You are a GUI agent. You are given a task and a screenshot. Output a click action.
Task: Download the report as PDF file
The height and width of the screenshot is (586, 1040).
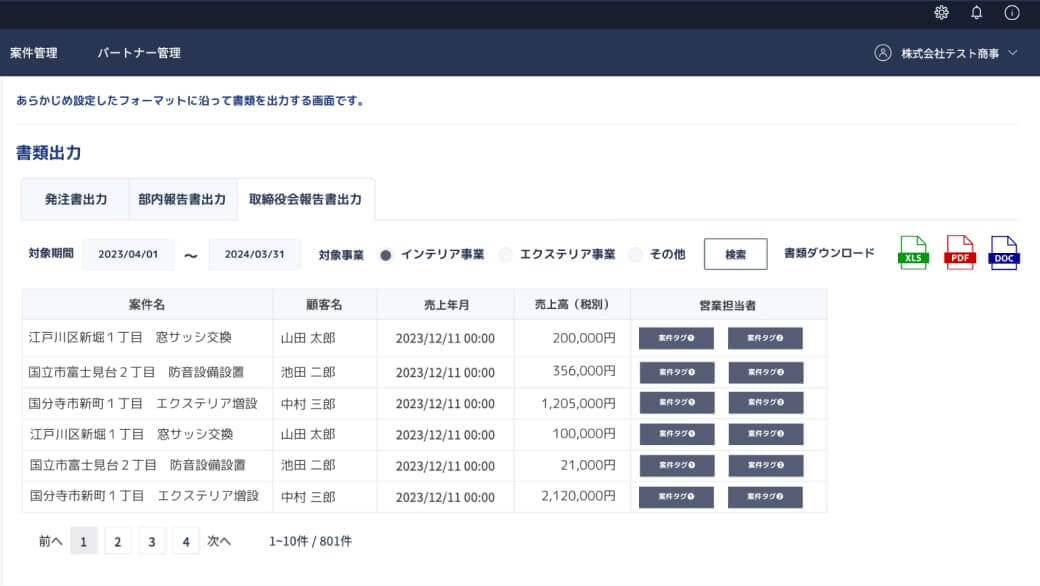point(960,254)
